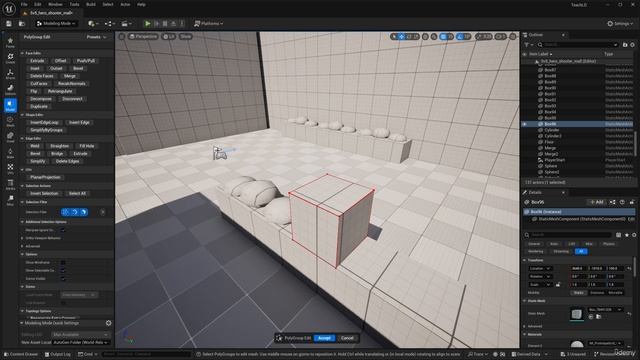
Task: Toggle the Show Selectable Corners checkbox
Action: tap(63, 270)
